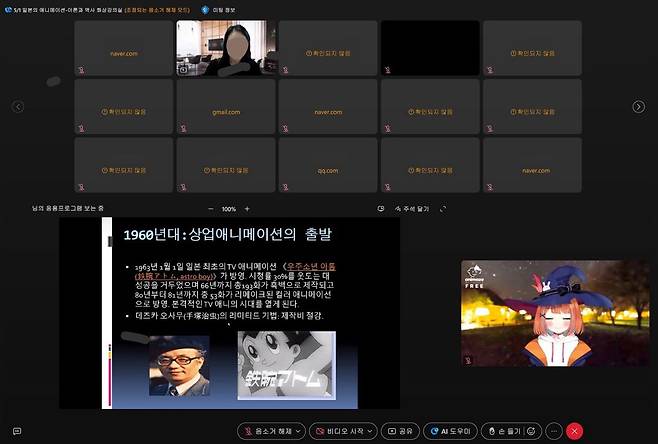Expand video options arrow beside 비디오 시작

[370, 431]
